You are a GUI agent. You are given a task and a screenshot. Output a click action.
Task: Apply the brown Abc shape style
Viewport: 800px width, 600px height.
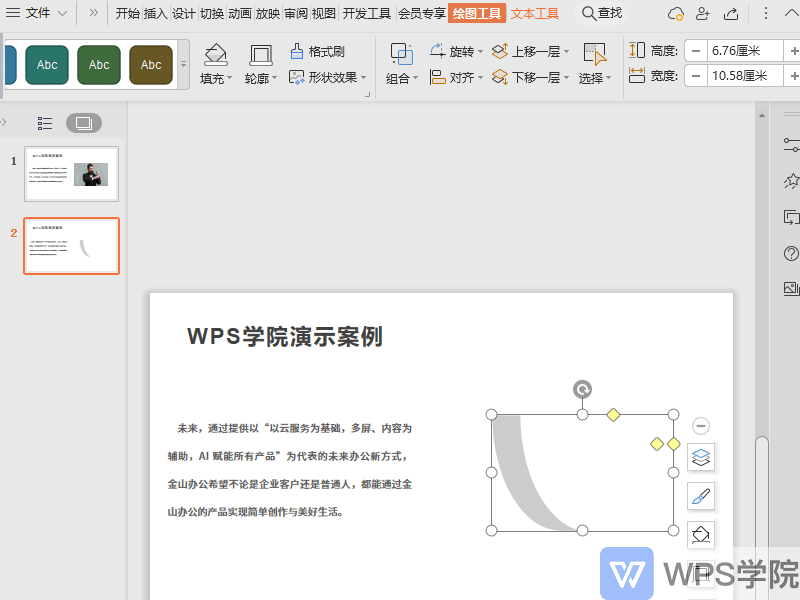tap(151, 65)
